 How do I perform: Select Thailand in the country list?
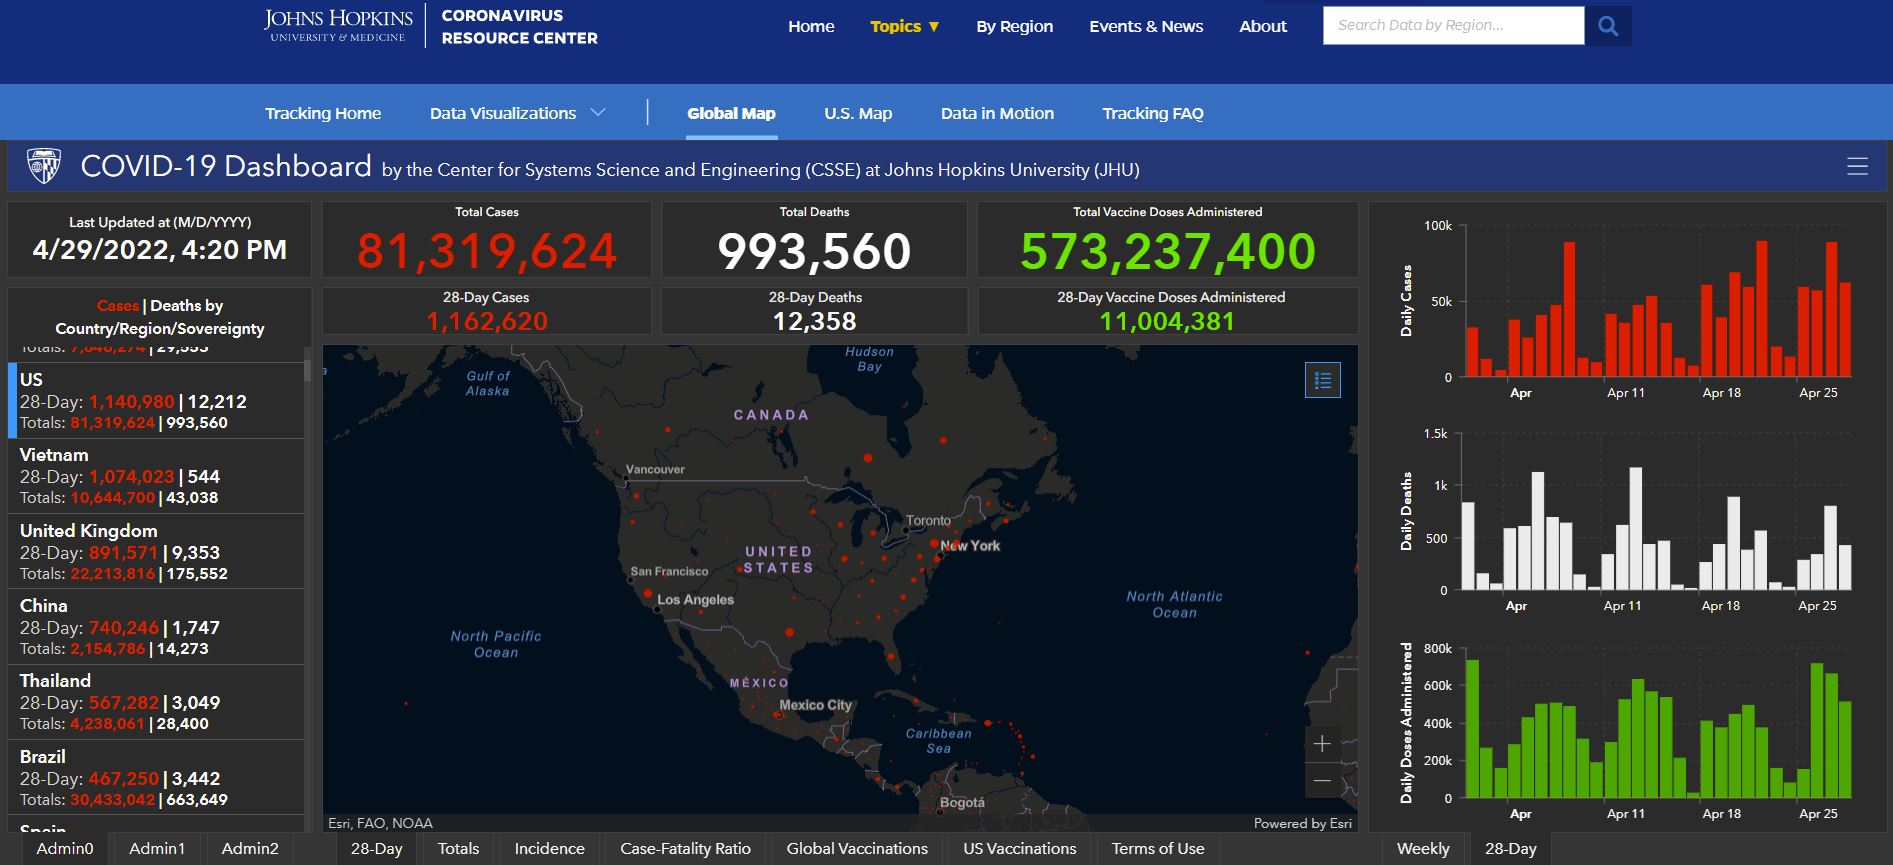[156, 702]
